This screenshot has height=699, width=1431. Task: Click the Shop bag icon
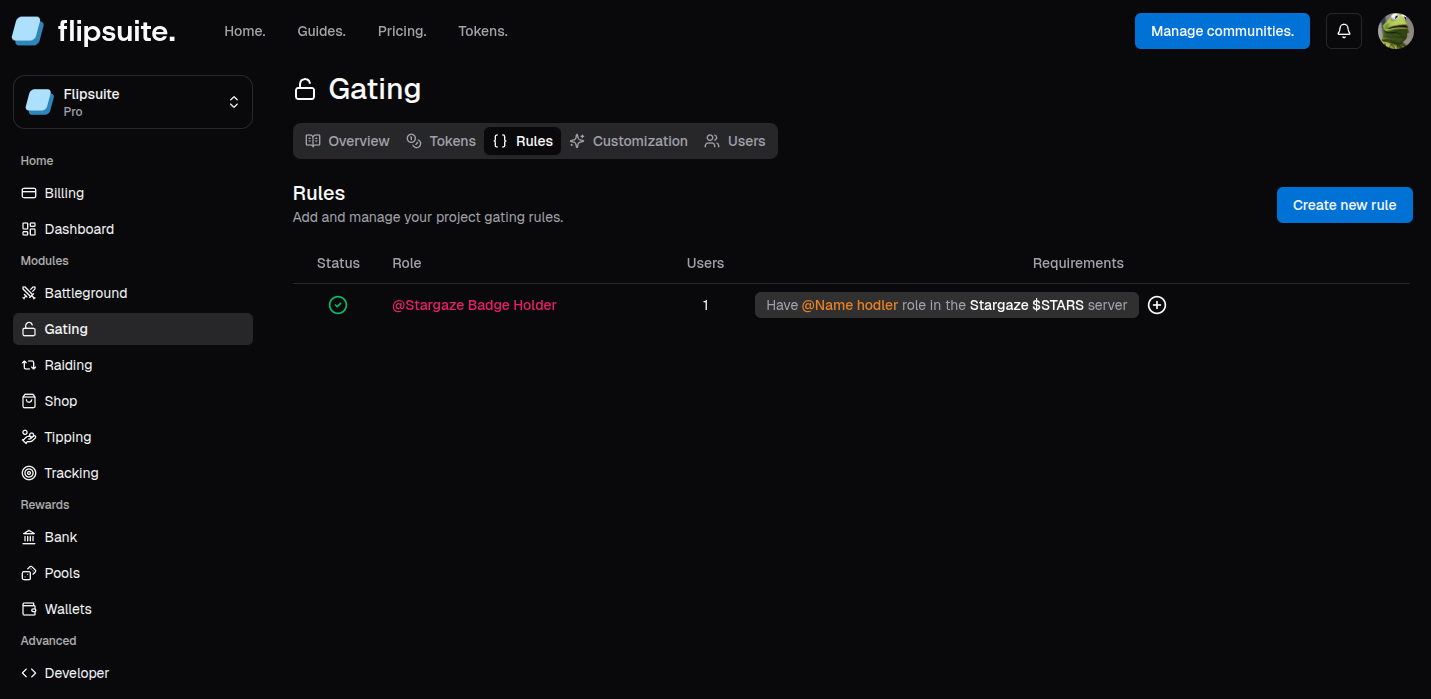[29, 401]
